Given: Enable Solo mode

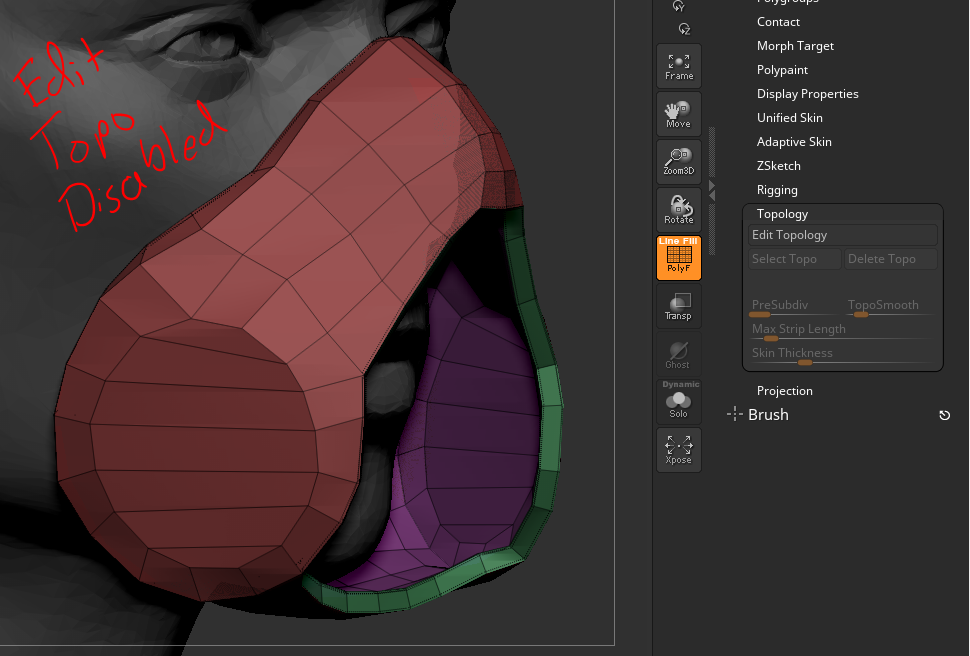Looking at the screenshot, I should pyautogui.click(x=679, y=406).
